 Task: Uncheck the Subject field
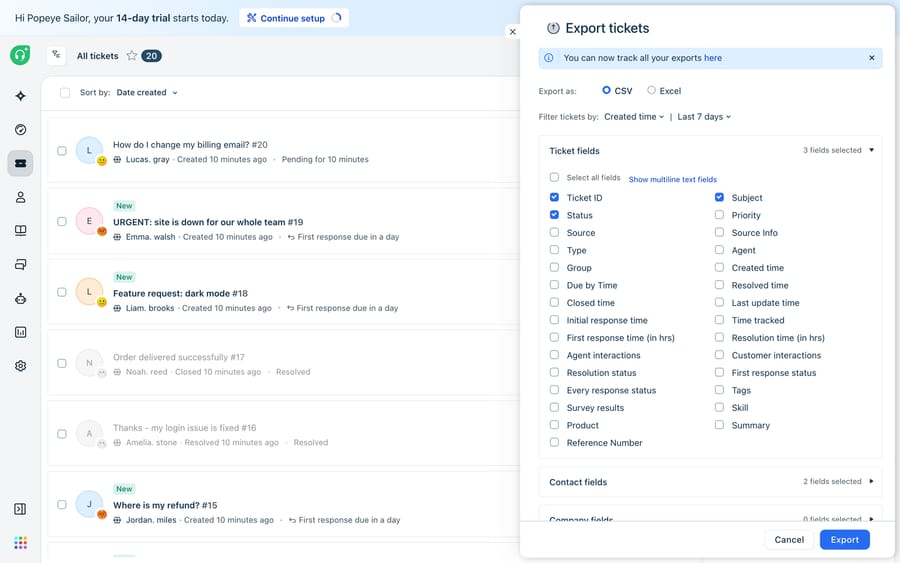[x=719, y=197]
